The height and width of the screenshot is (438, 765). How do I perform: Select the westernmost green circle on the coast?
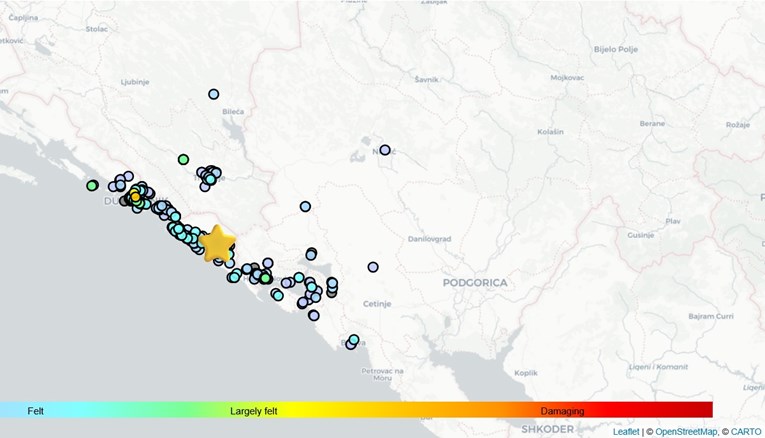tap(92, 185)
